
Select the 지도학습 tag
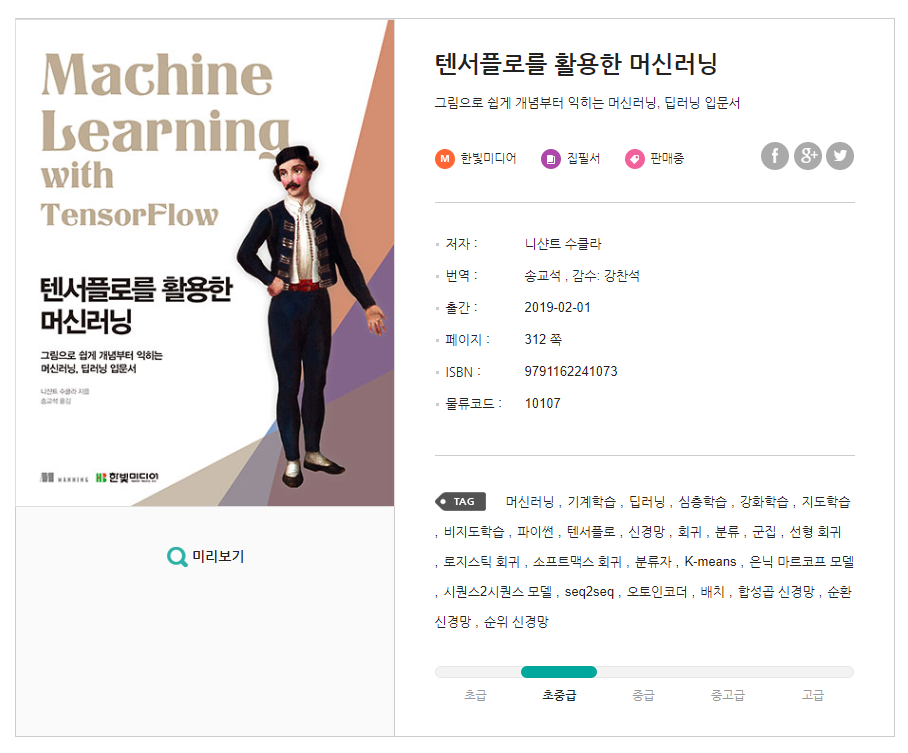pos(826,502)
